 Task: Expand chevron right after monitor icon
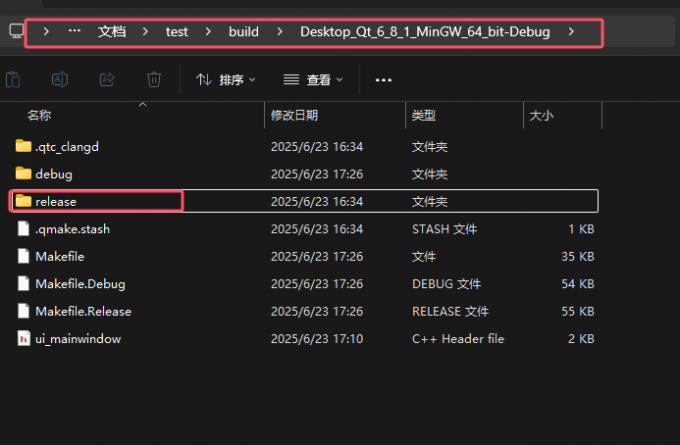point(46,31)
